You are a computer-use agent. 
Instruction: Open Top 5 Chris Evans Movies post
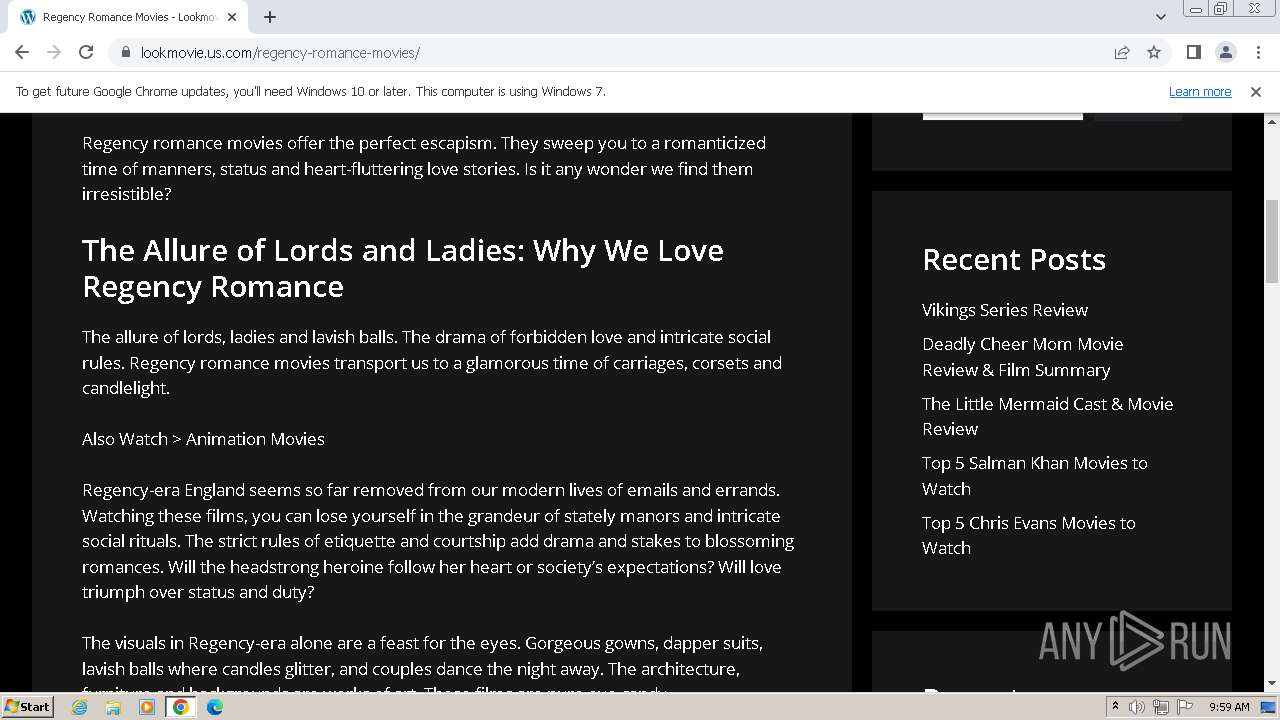[1028, 535]
